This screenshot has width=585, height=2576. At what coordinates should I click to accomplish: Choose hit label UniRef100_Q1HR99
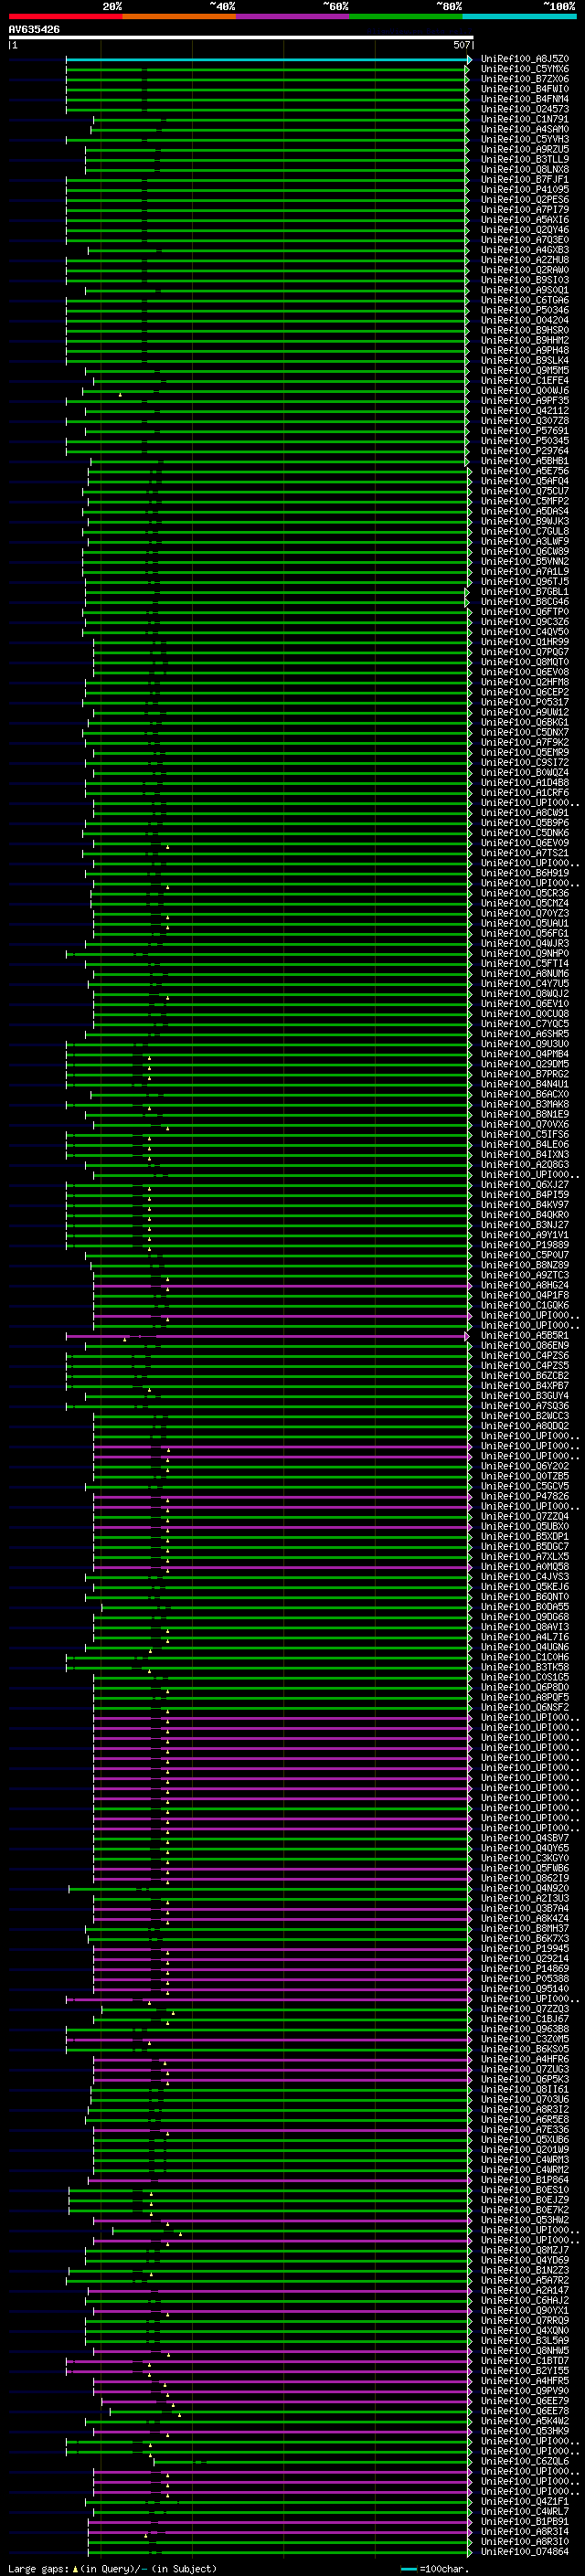point(525,642)
